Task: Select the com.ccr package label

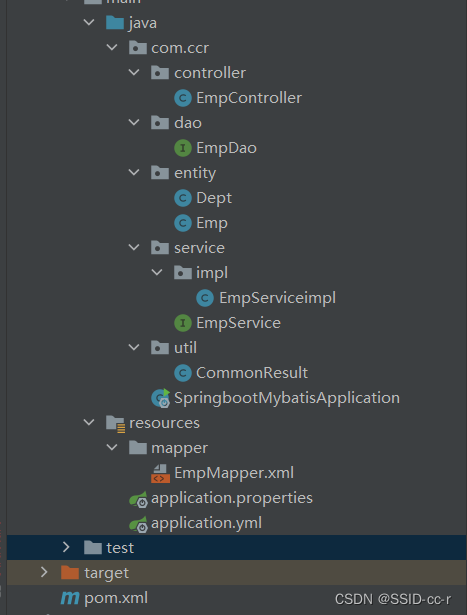Action: tap(180, 48)
